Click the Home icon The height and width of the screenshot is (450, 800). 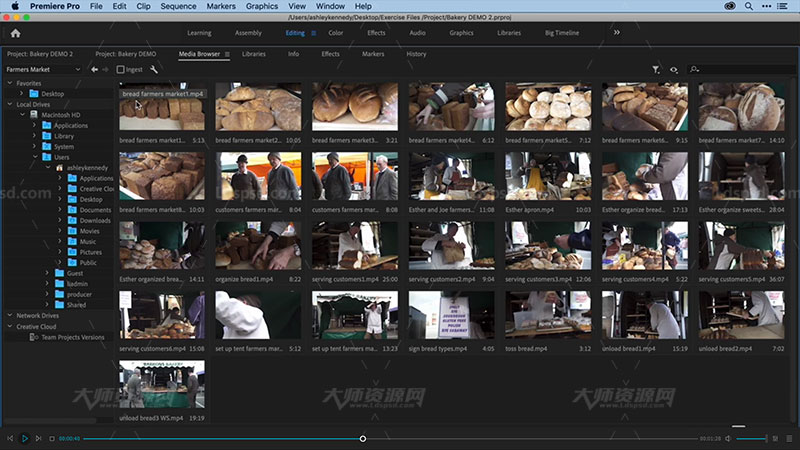(x=15, y=33)
